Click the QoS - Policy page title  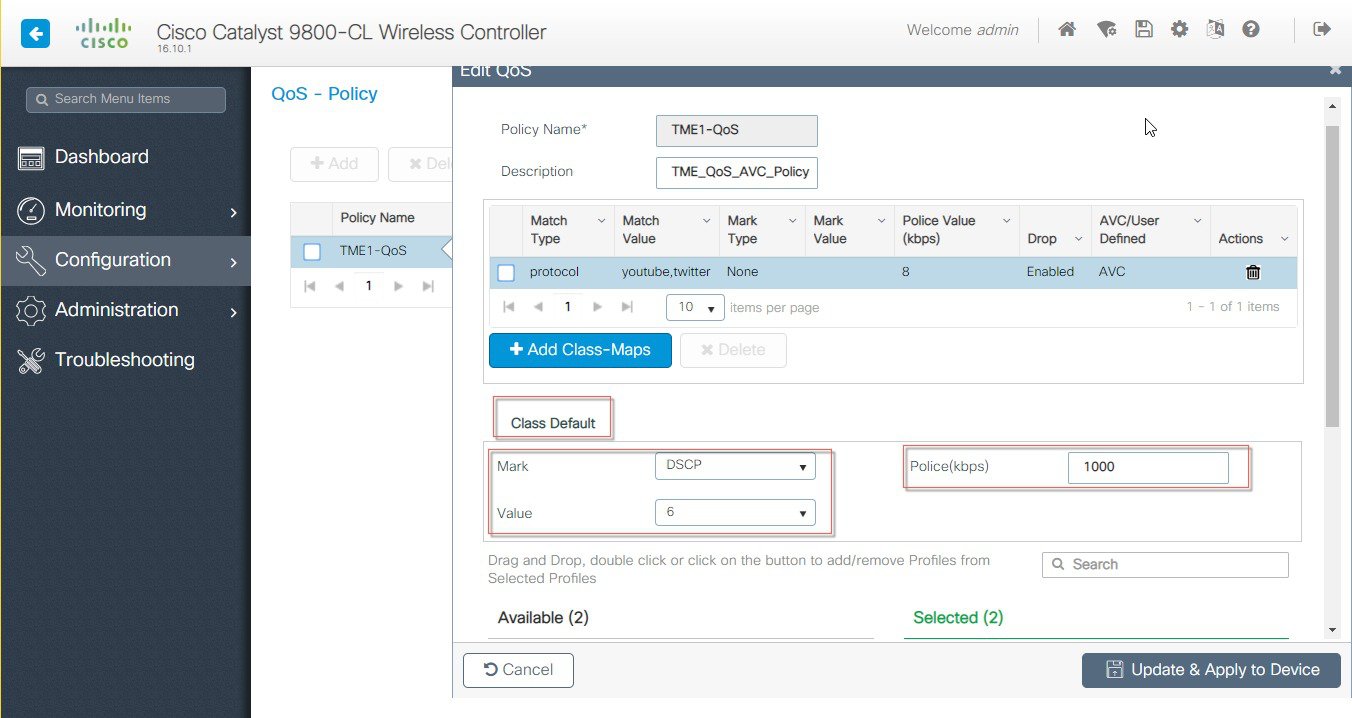325,94
